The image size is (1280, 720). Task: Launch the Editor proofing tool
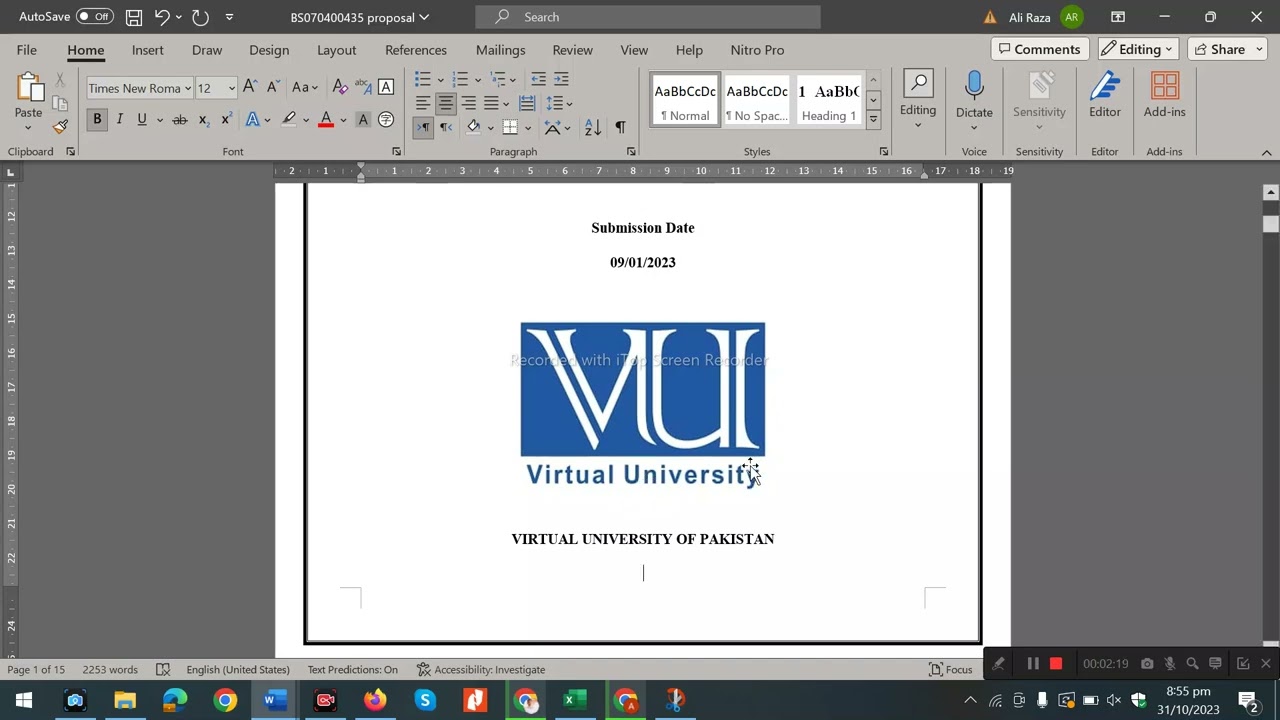(x=1105, y=95)
